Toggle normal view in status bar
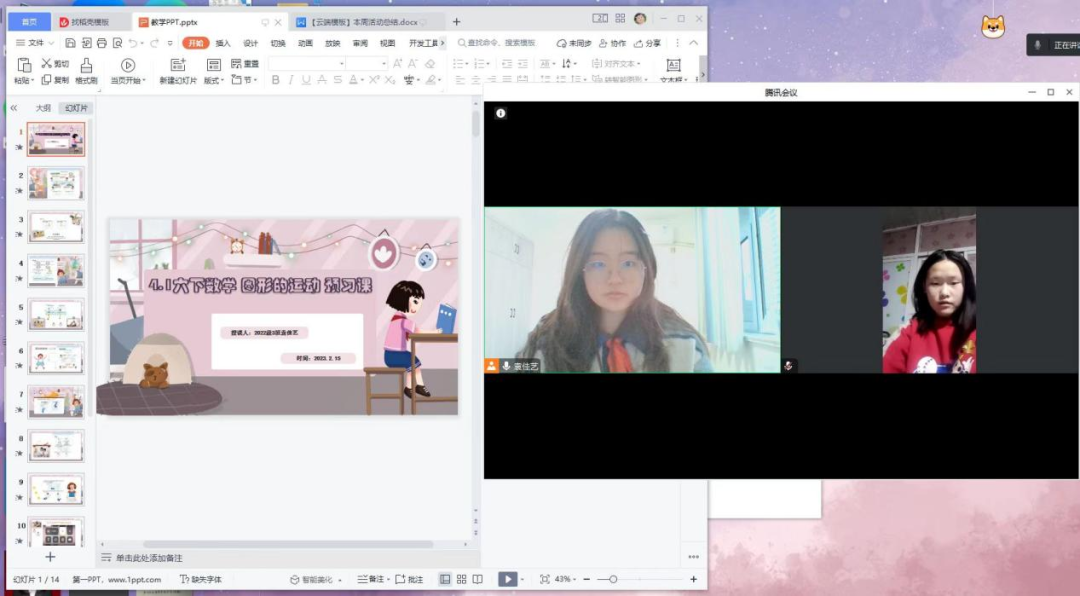Screen dimensions: 1080x596 tap(445, 579)
